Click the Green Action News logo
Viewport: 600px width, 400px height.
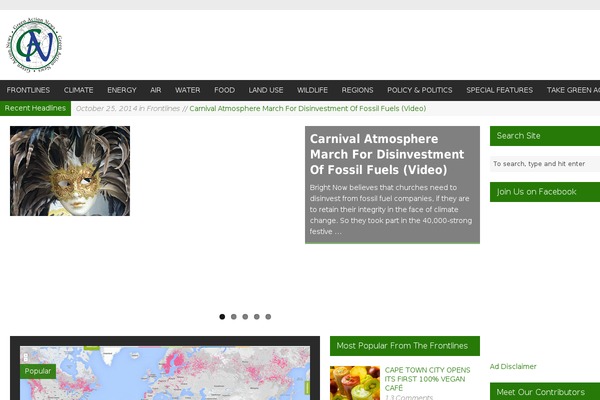pyautogui.click(x=34, y=45)
